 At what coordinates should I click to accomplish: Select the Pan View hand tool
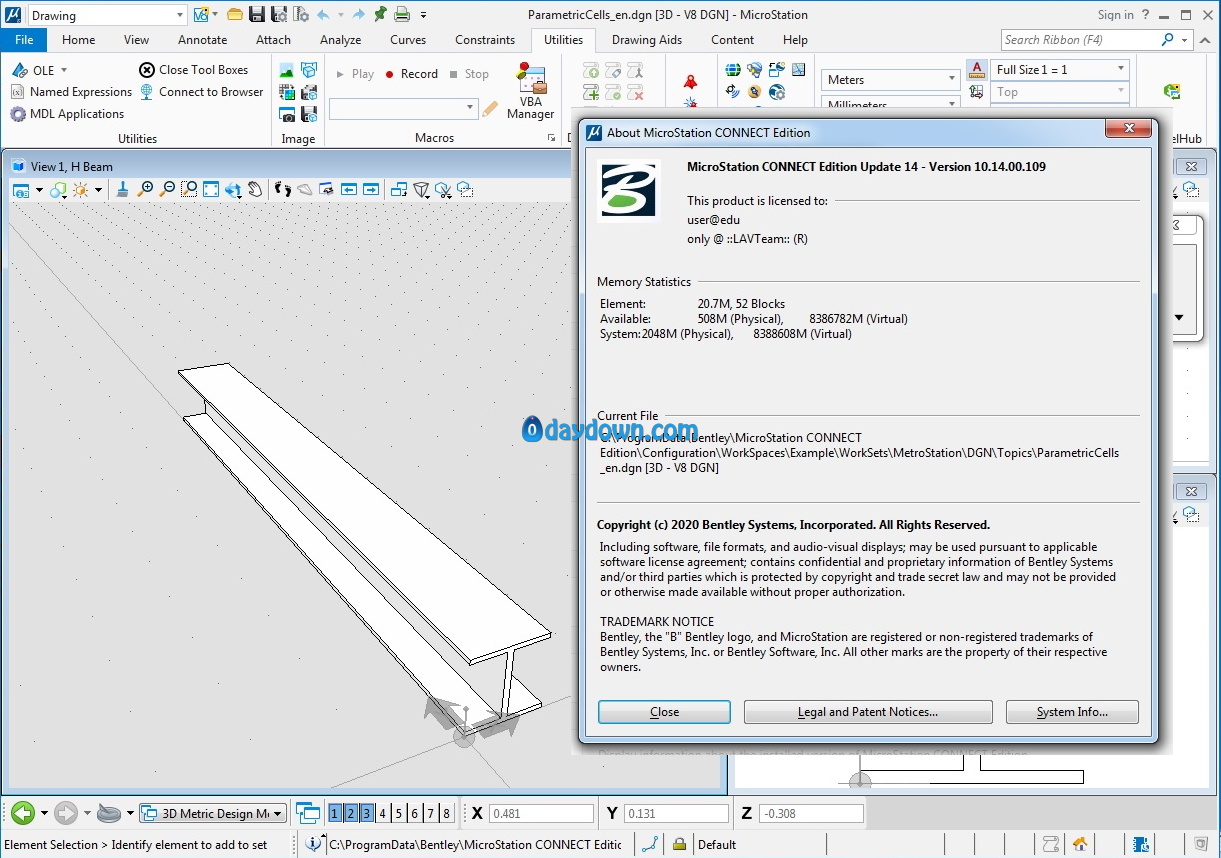256,189
